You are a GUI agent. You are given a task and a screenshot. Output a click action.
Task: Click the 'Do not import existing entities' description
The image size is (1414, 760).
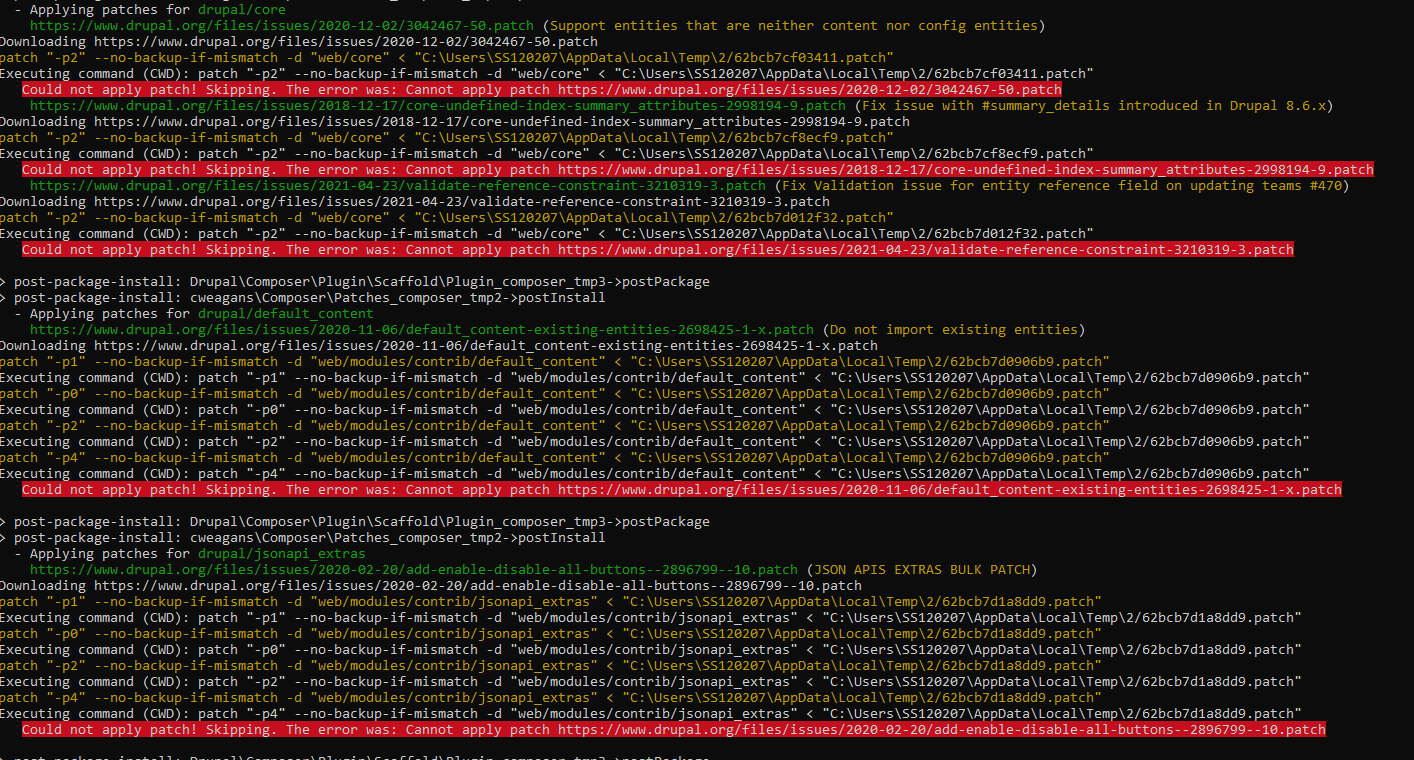[x=954, y=329]
